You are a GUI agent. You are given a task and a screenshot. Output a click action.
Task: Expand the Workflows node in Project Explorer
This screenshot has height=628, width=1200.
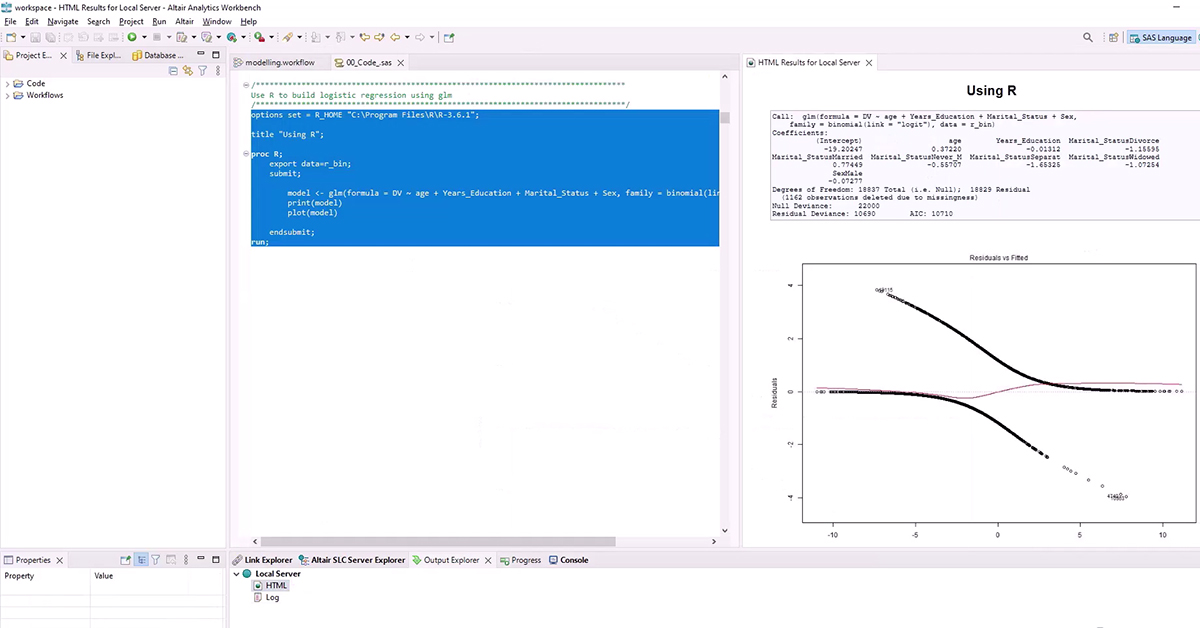6,95
